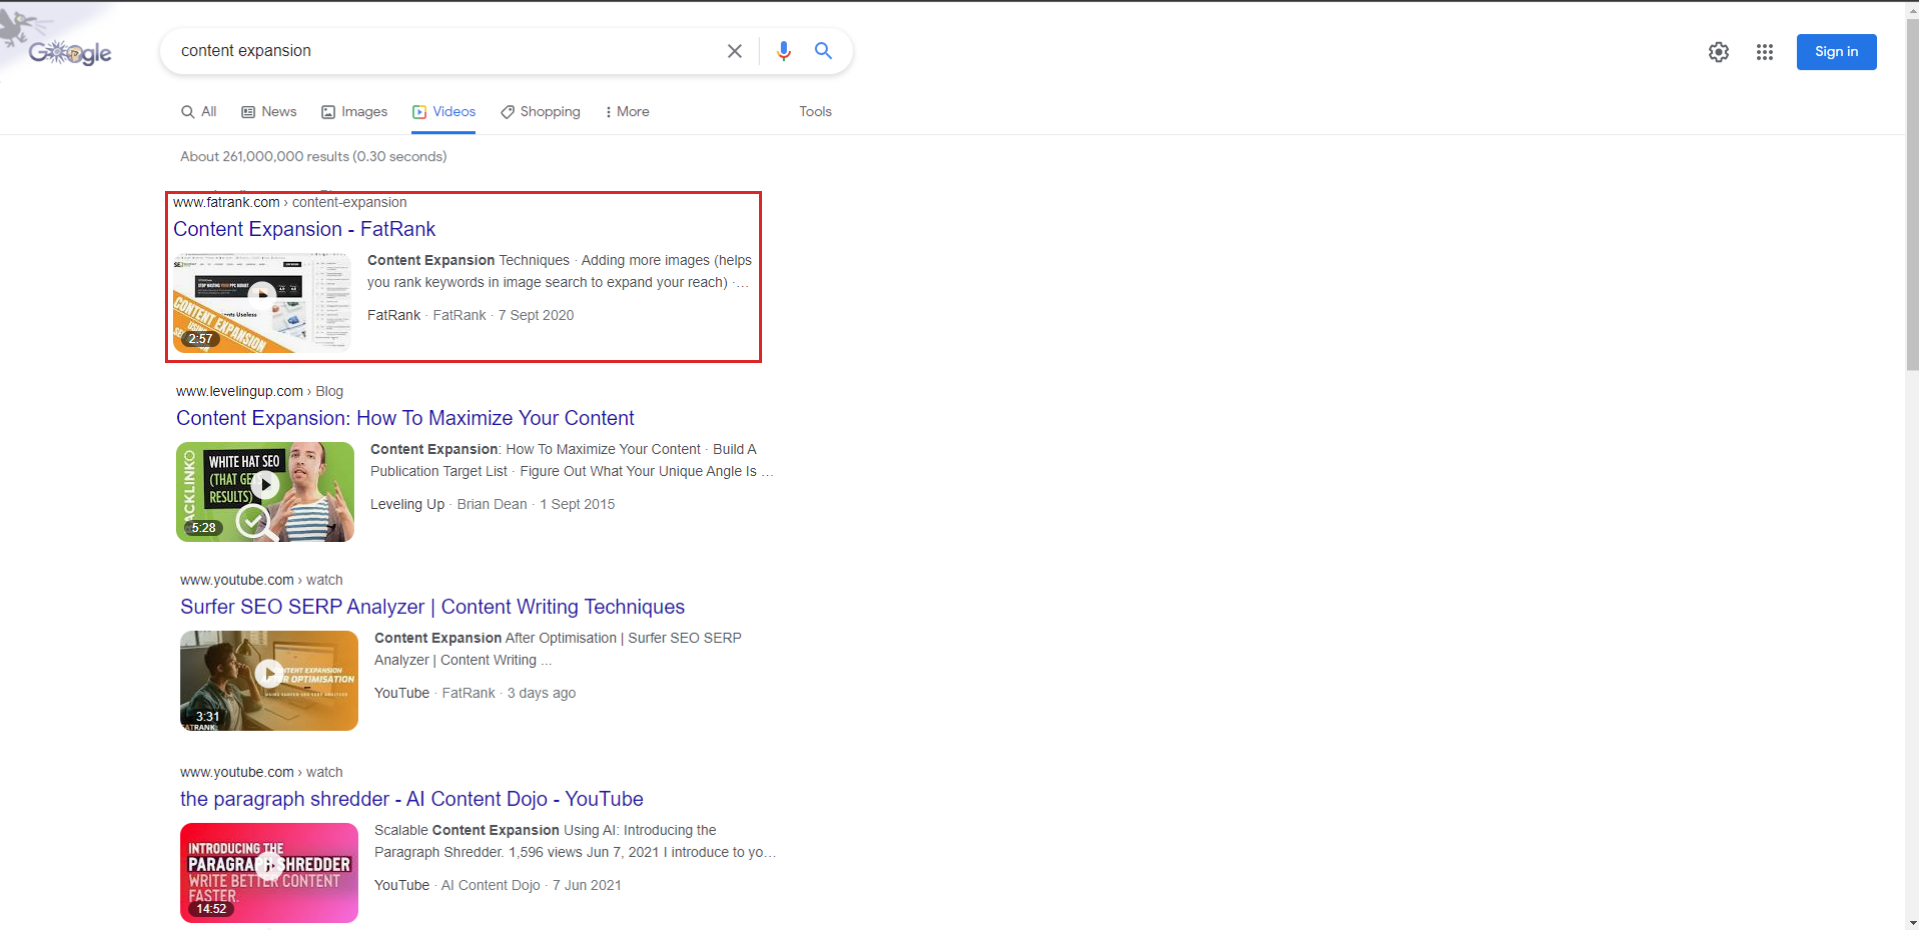Viewport: 1919px width, 930px height.
Task: Click the 'About 261,000,000 results' text
Action: [x=313, y=156]
